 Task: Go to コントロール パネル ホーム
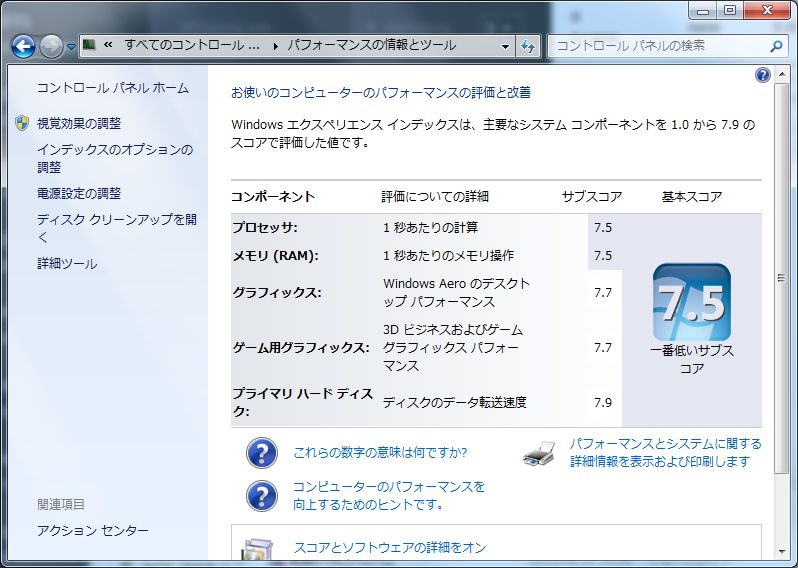tap(112, 88)
